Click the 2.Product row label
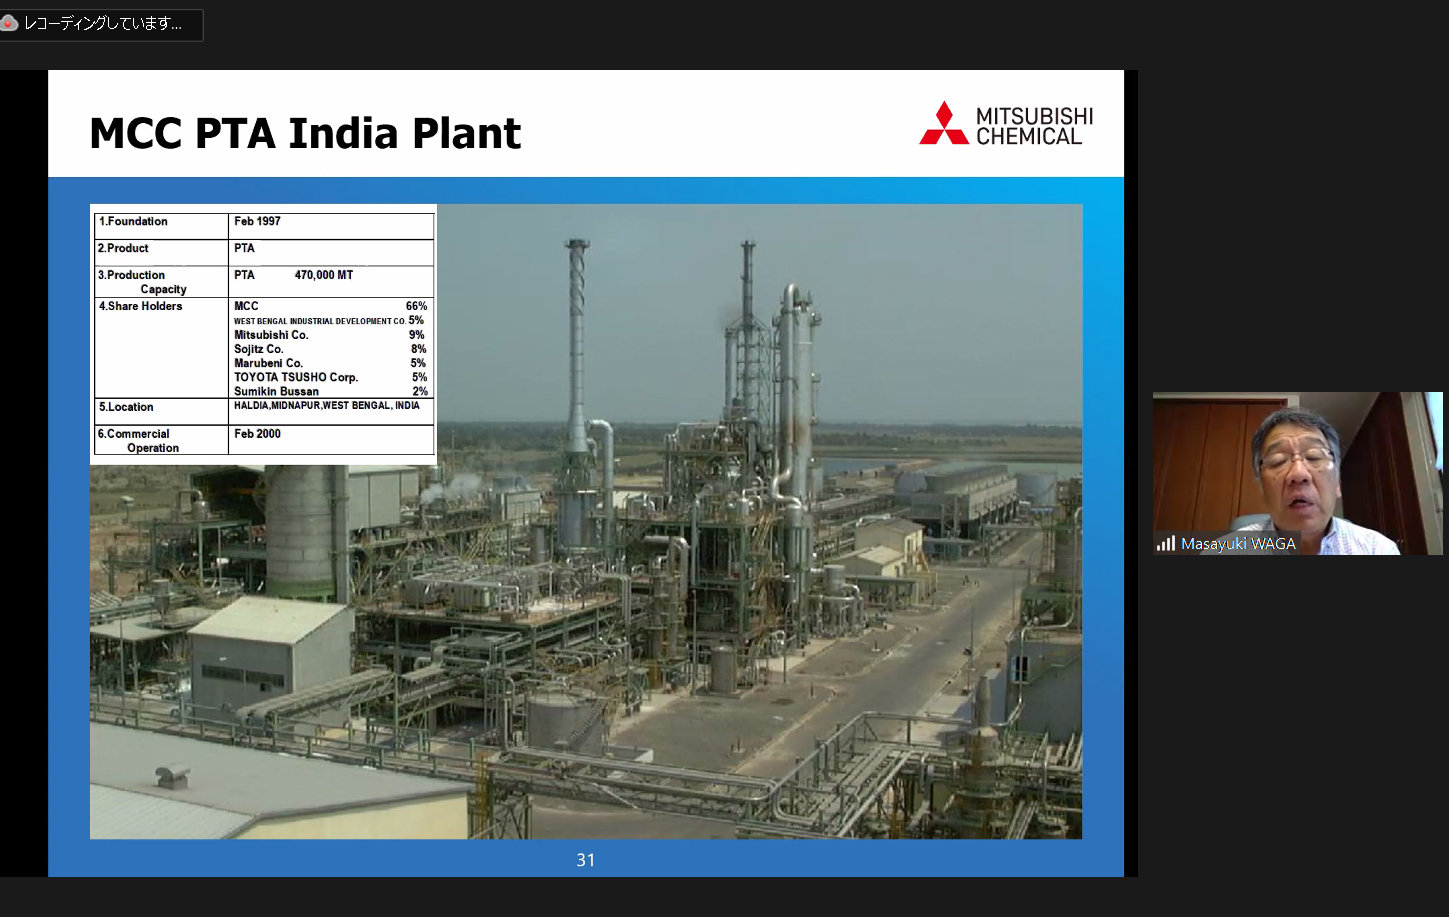1449x917 pixels. (x=123, y=248)
